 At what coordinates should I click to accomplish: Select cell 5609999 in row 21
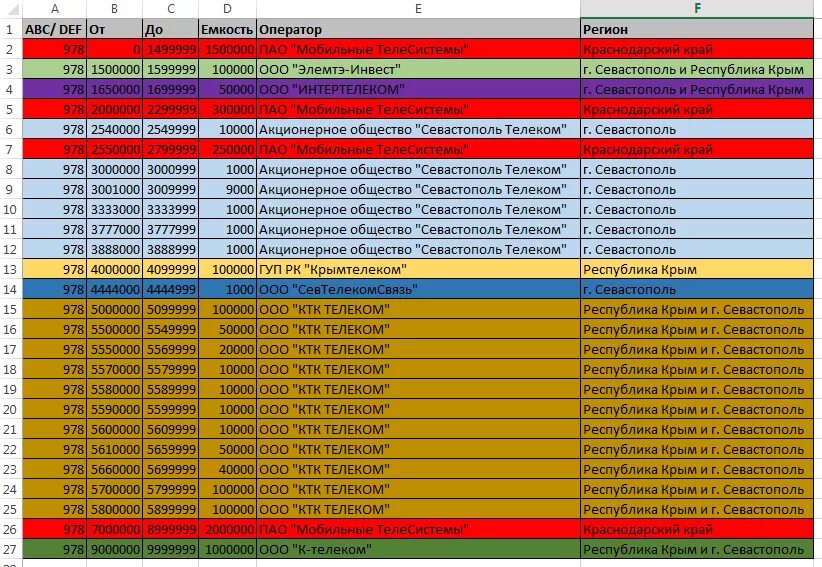[170, 429]
